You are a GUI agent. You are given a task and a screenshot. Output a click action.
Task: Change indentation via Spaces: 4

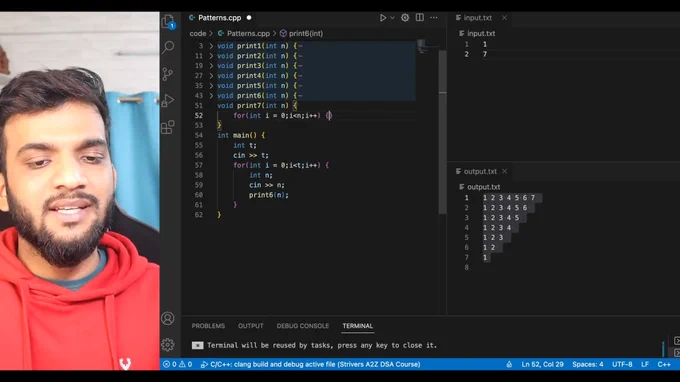tap(588, 364)
